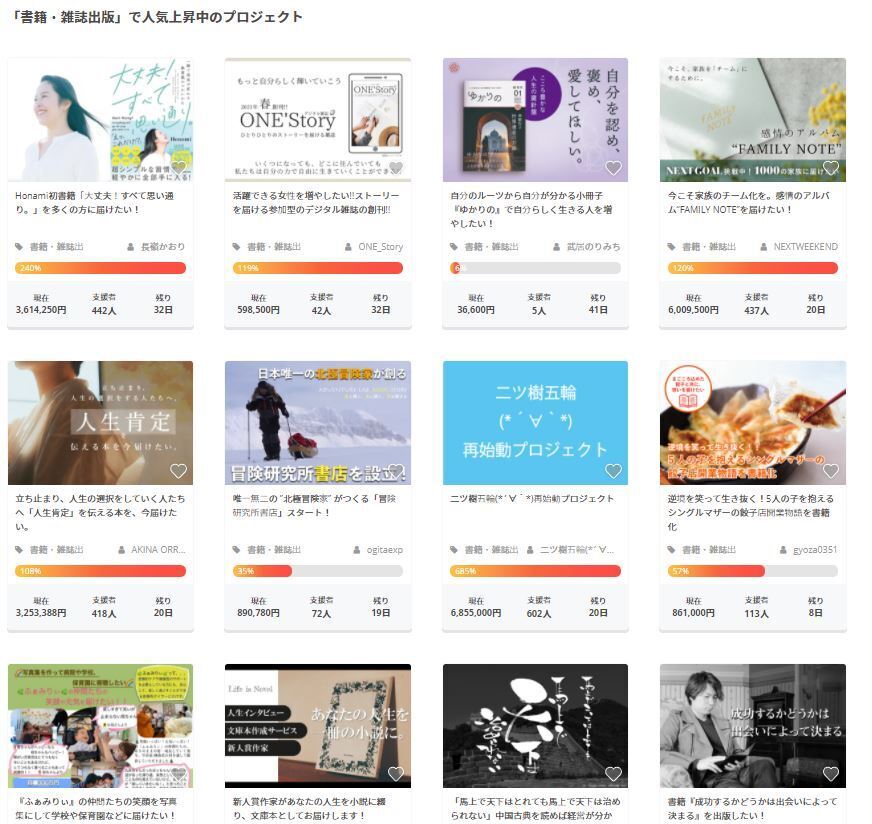This screenshot has height=824, width=872.
Task: Select 書籍・雑誌出 category tag on Honami card
Action: pyautogui.click(x=55, y=247)
